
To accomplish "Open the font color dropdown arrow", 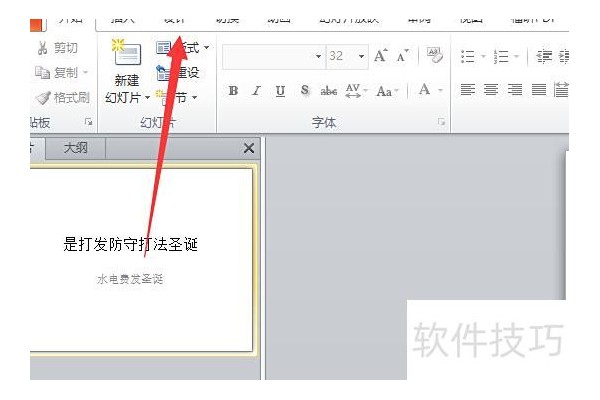I will [440, 91].
